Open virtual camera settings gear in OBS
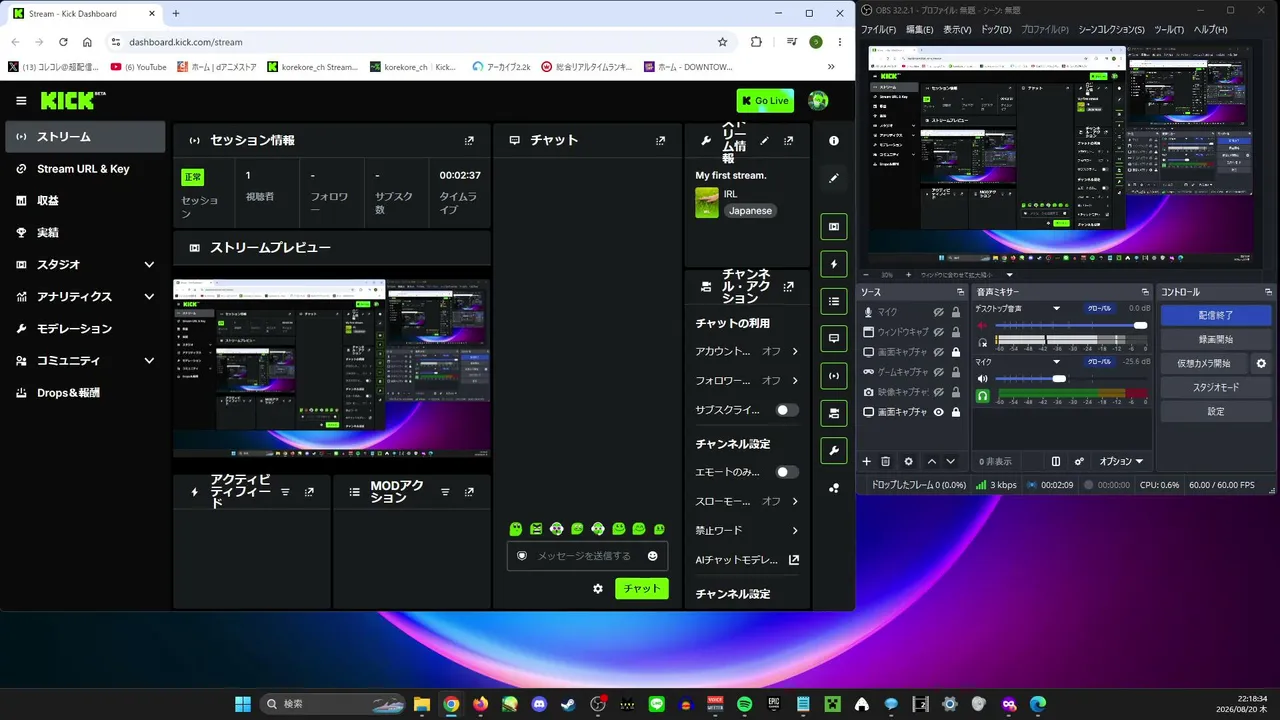This screenshot has height=720, width=1280. point(1261,363)
